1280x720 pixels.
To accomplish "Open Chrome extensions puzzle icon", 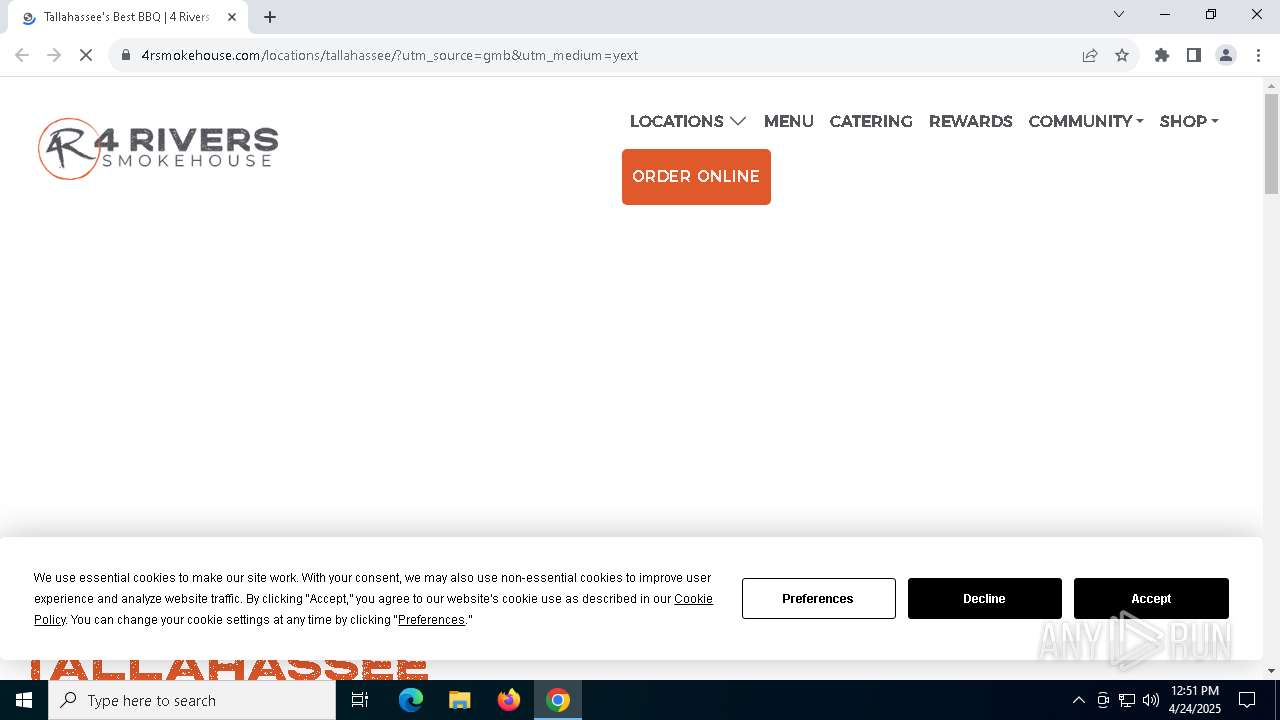I will pyautogui.click(x=1162, y=55).
